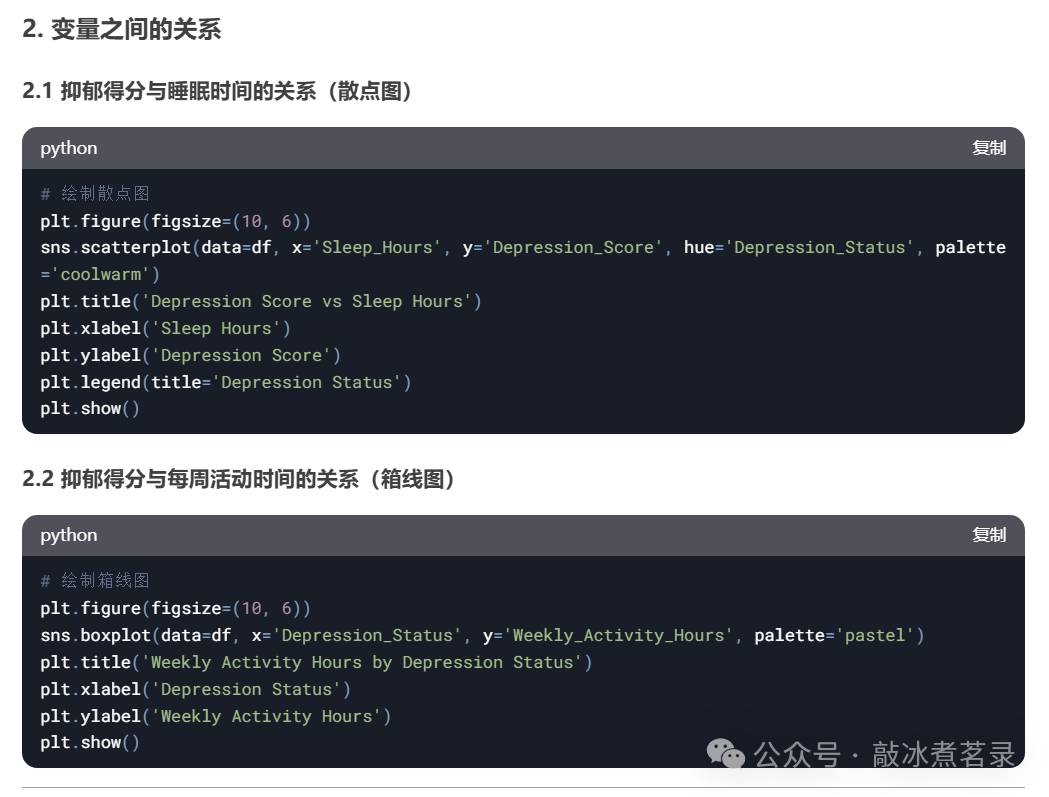Click 'Weekly_Activity_Hours' string in boxplot call
Viewport: 1049px width, 797px height.
click(x=618, y=635)
